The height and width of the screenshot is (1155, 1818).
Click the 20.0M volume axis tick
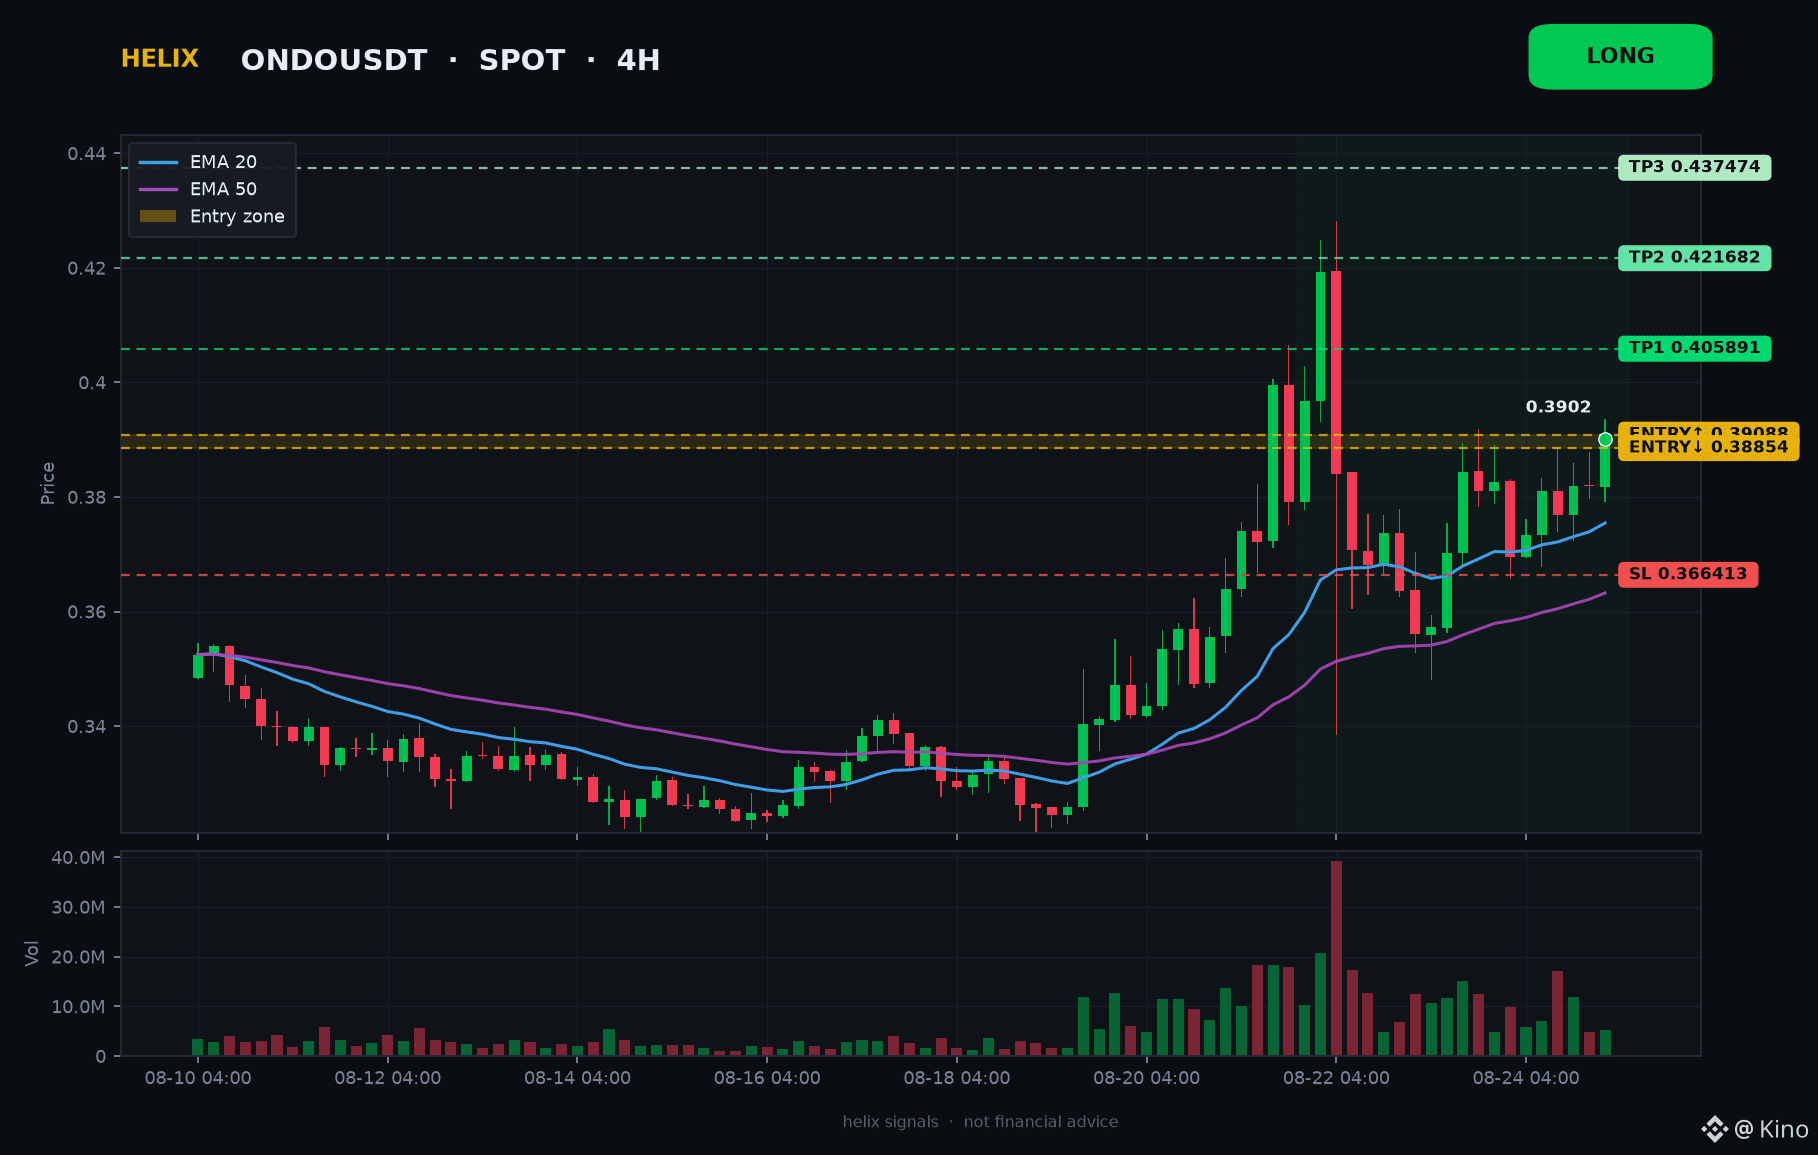[x=78, y=957]
